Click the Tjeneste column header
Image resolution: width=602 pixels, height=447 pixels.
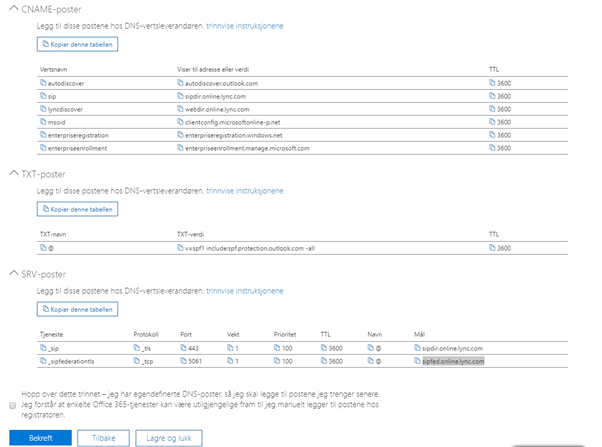(51, 334)
